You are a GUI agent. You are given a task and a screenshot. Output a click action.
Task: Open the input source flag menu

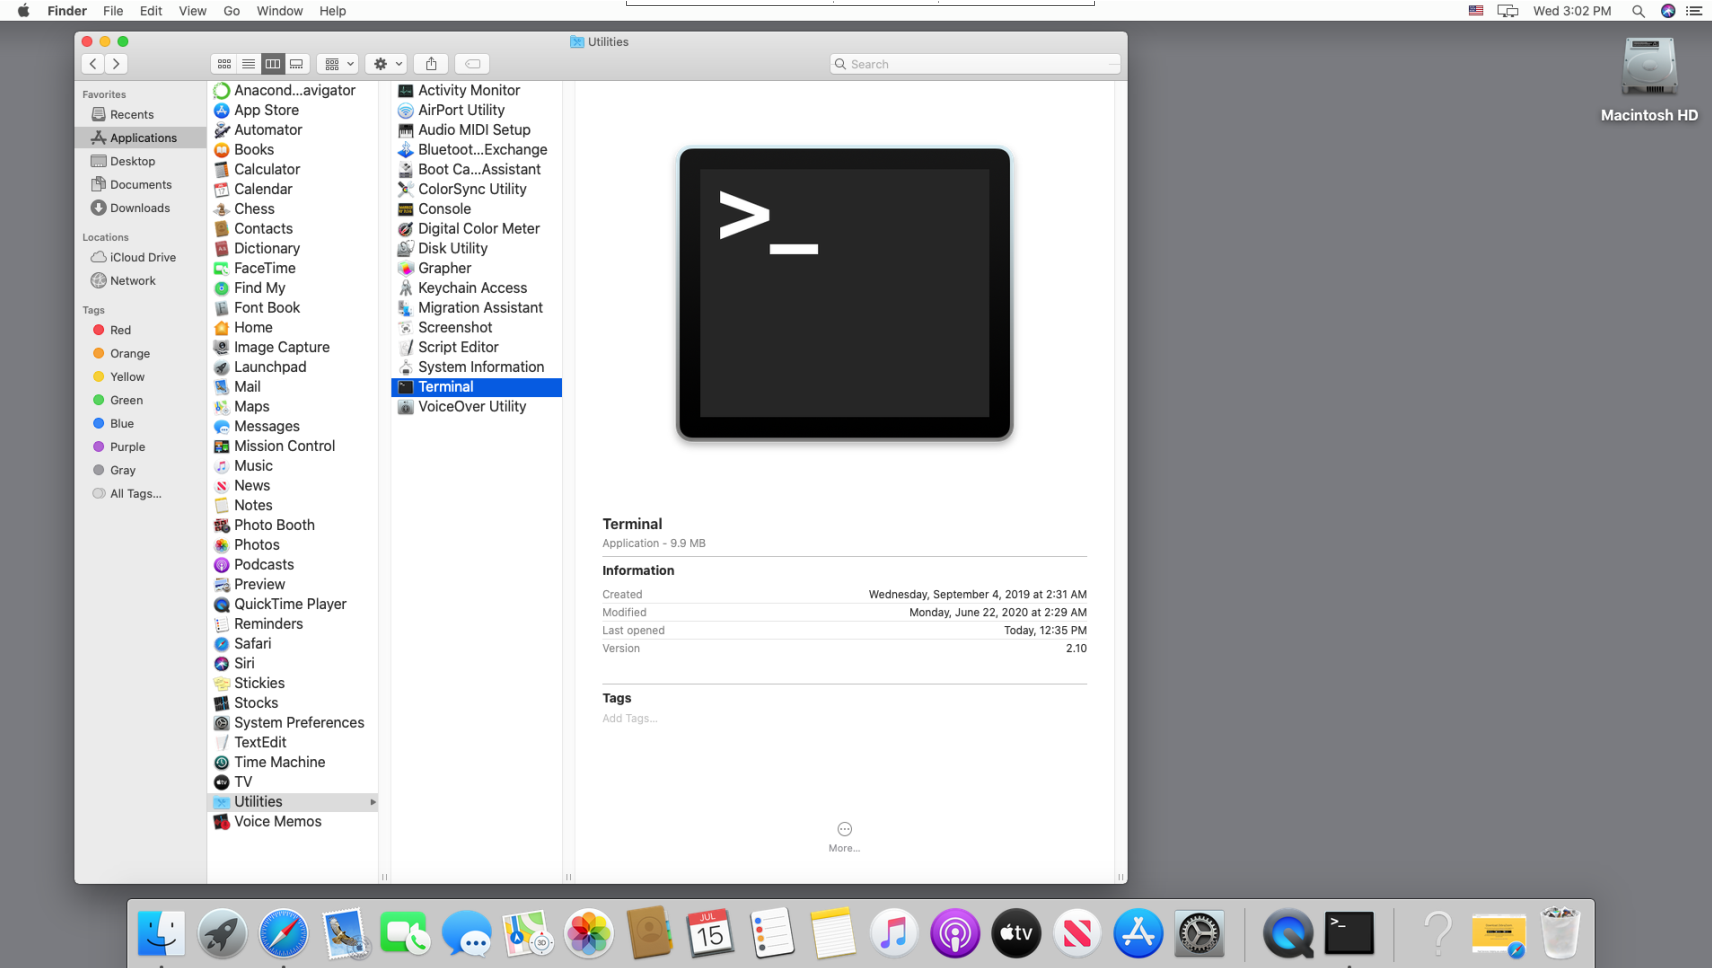point(1476,11)
